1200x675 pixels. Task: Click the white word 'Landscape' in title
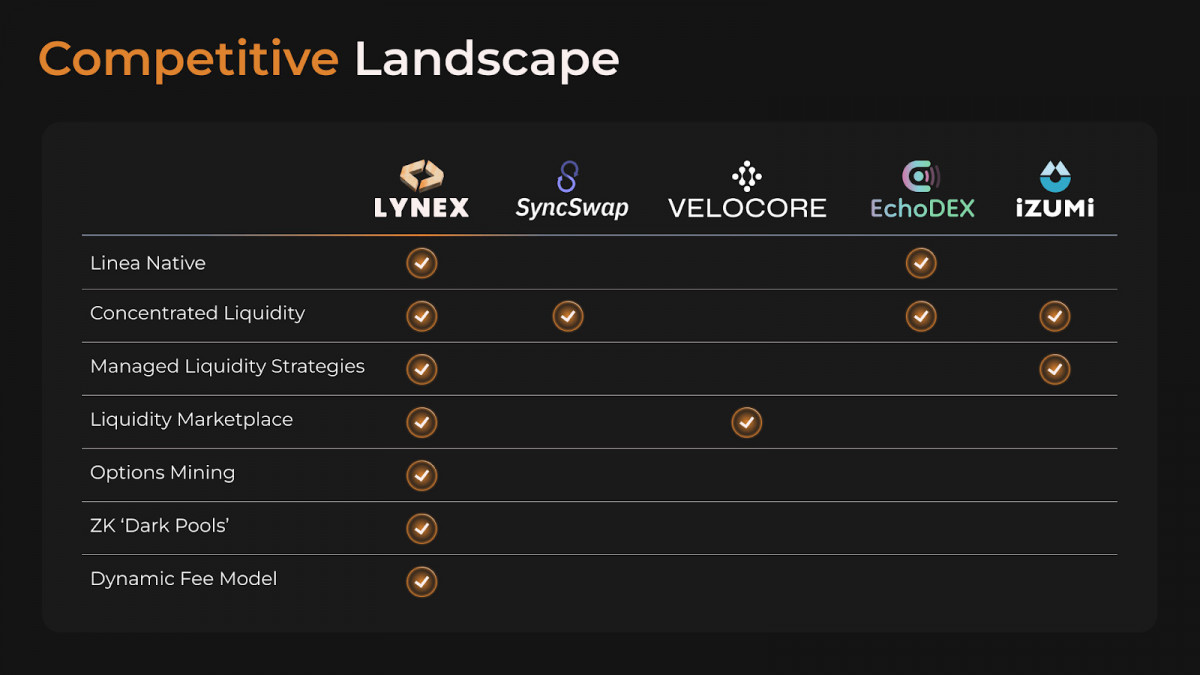tap(487, 60)
